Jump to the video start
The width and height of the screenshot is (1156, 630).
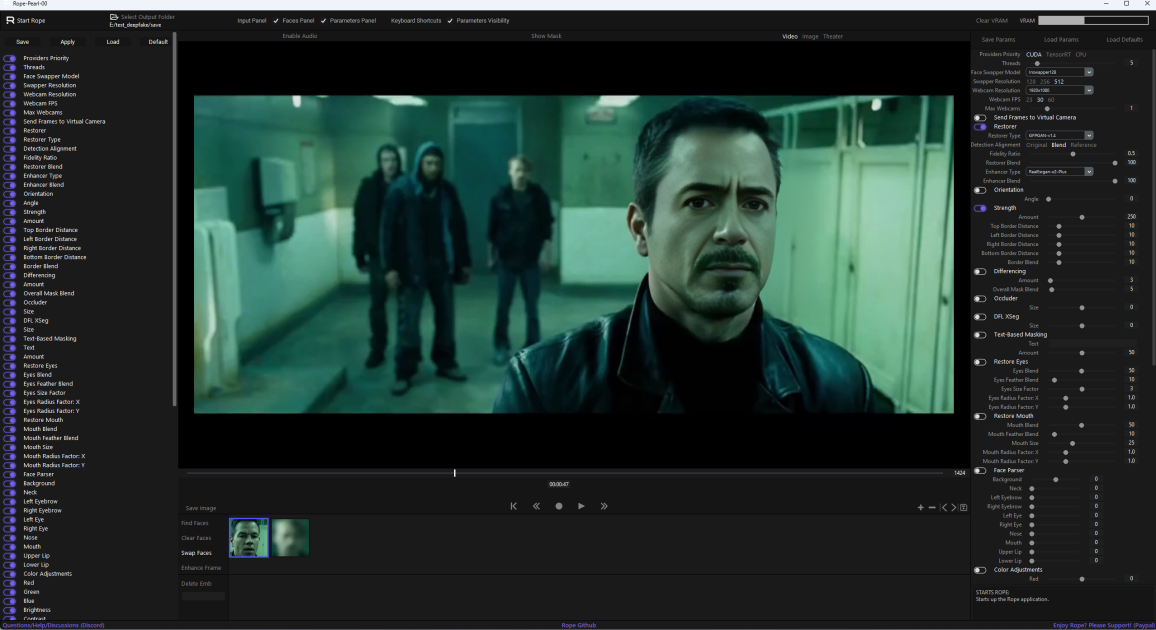[514, 506]
